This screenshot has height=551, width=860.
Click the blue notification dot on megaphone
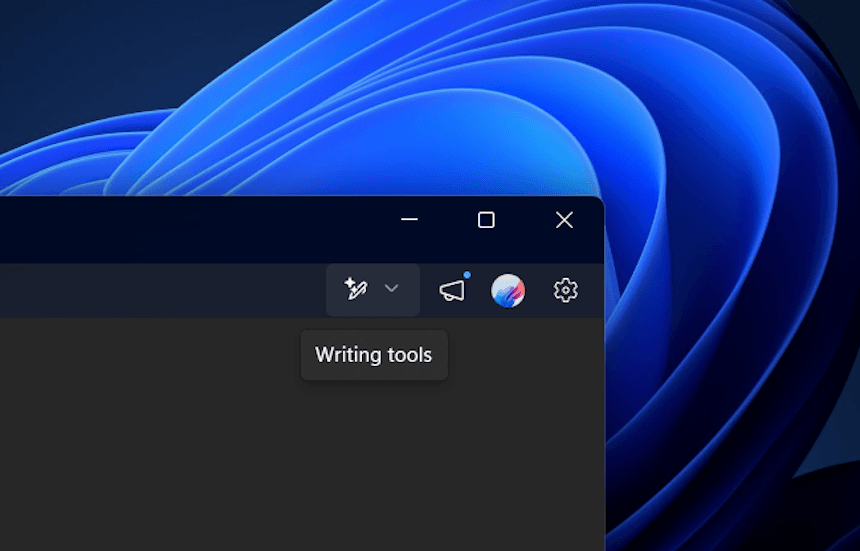click(467, 275)
